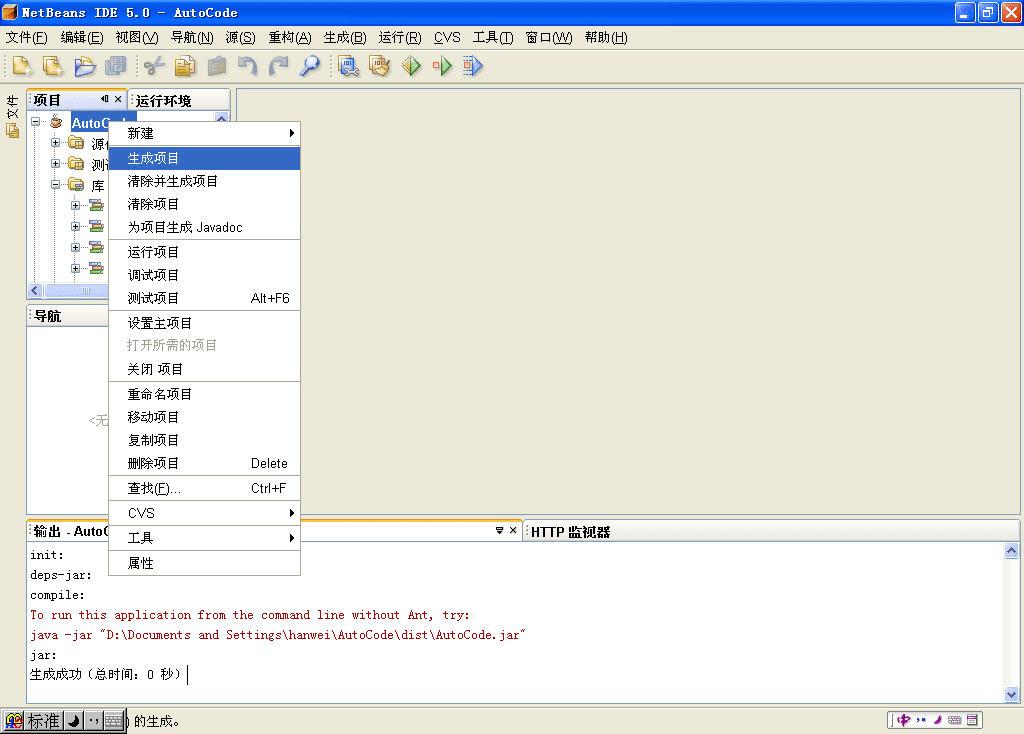The height and width of the screenshot is (734, 1024).
Task: Expand the third library entry under 库
Action: pyautogui.click(x=75, y=247)
